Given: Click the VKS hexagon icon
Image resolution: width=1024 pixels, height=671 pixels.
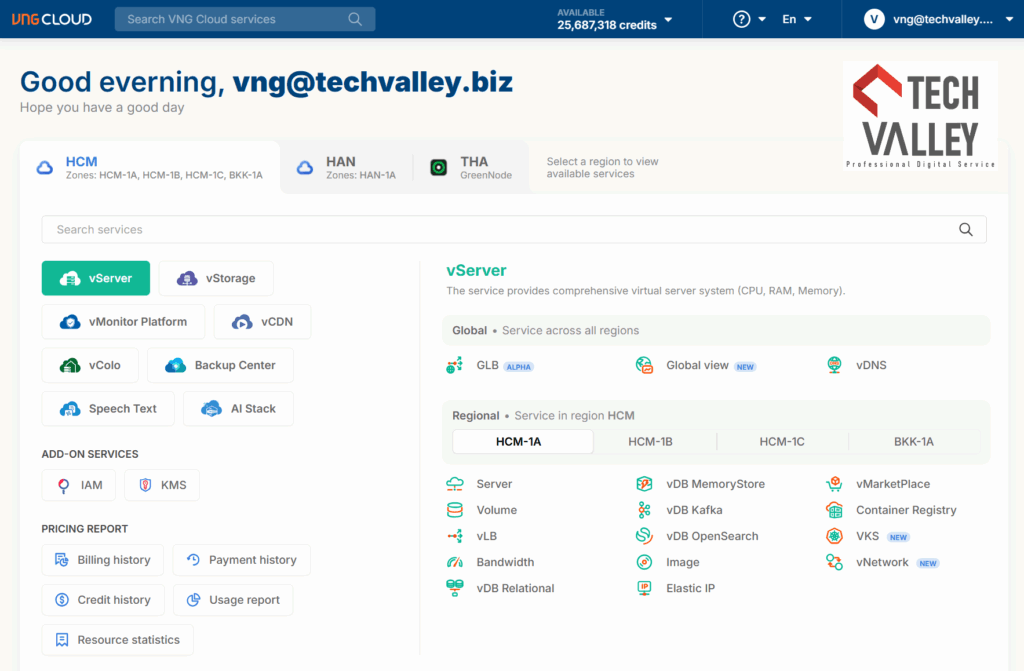Looking at the screenshot, I should [834, 536].
